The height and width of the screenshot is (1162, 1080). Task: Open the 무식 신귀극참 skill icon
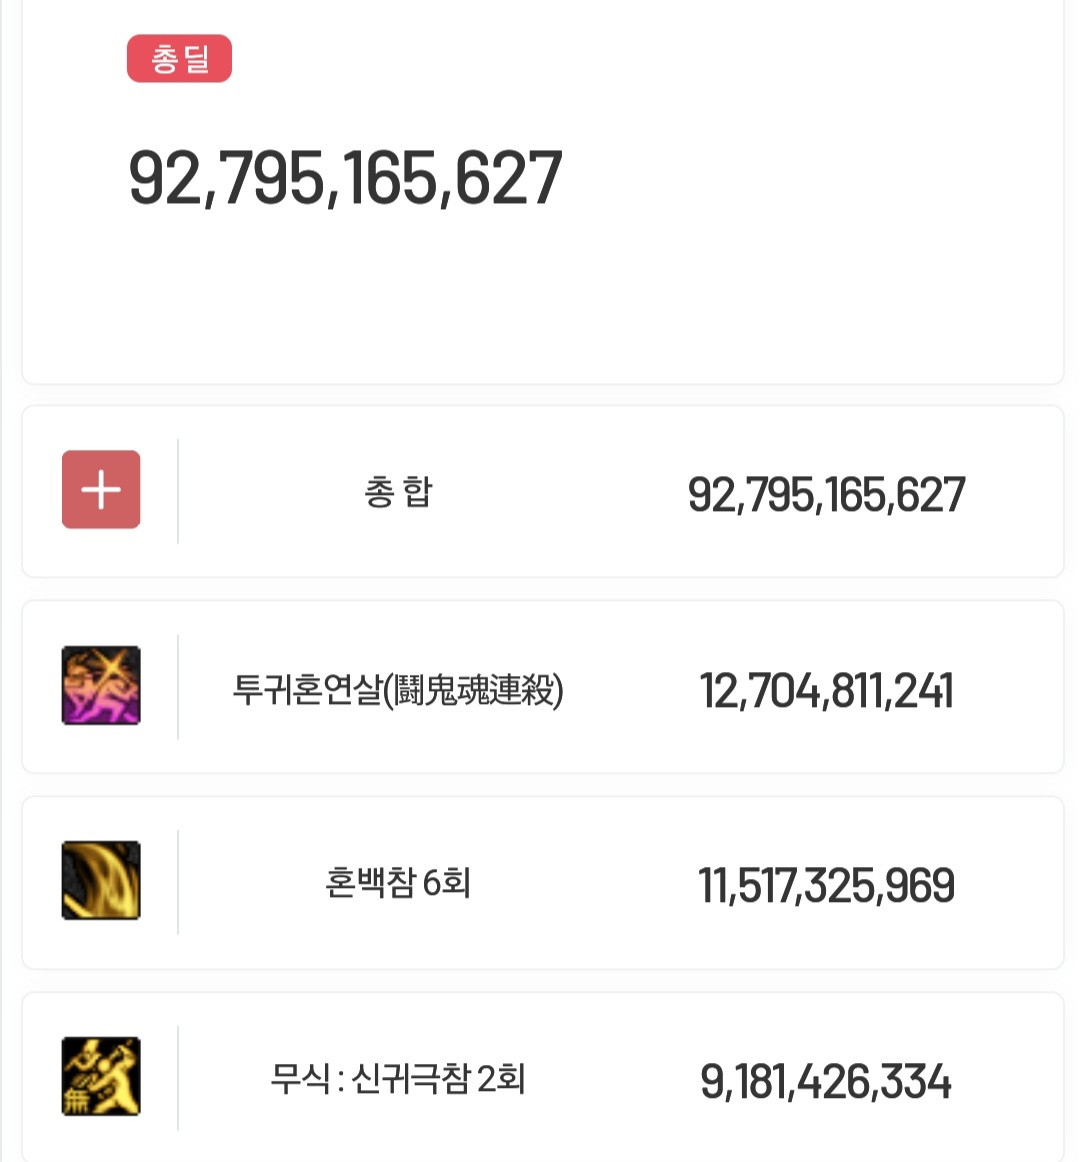101,1076
